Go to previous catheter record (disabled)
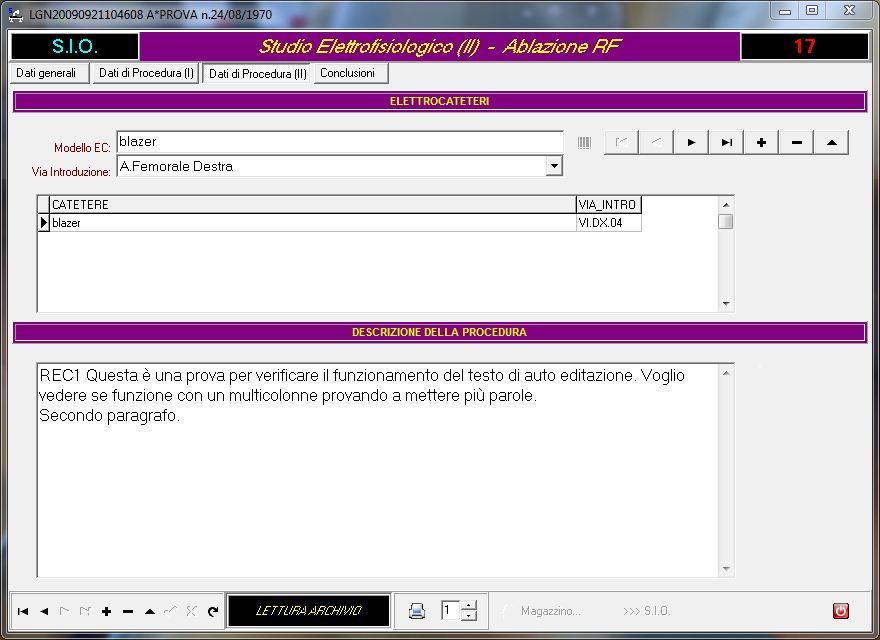Screen dimensions: 880x640 pos(656,143)
